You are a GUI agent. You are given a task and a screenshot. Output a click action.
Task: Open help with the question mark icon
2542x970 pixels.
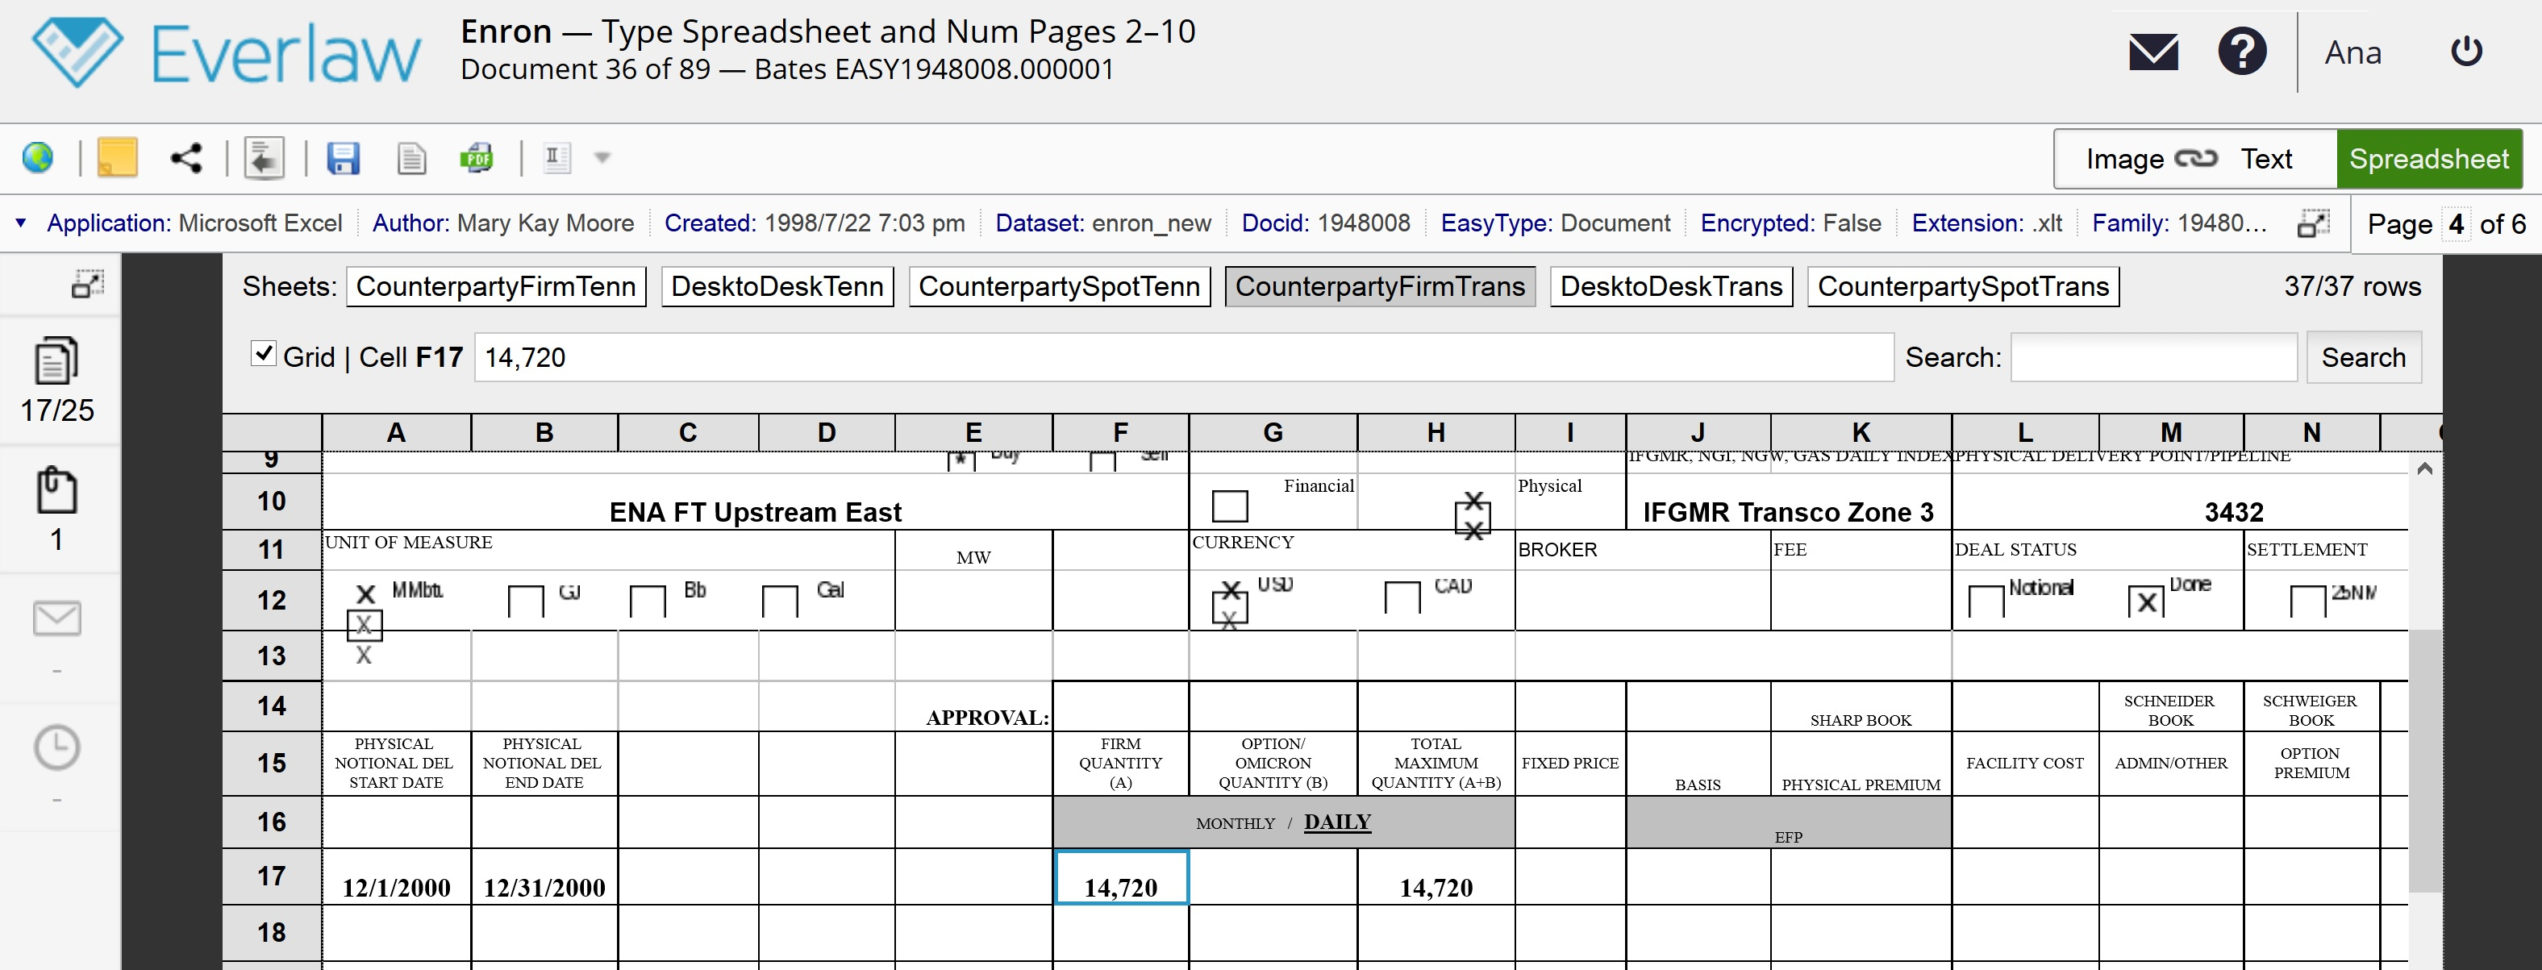coord(2242,52)
